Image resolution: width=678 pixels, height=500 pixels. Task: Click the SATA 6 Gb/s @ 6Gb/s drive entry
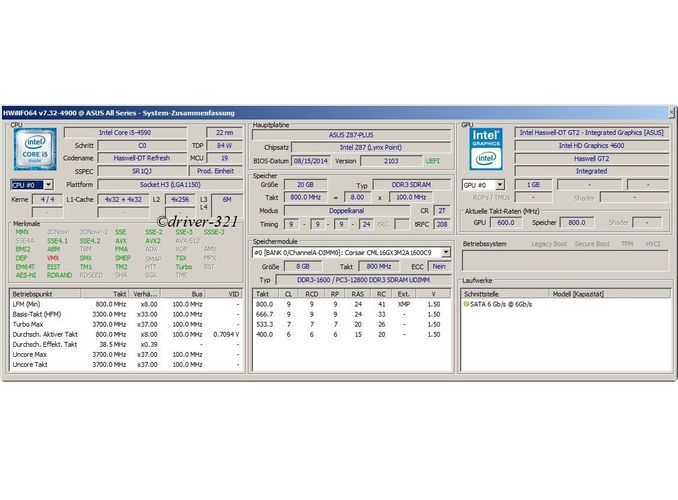point(501,304)
